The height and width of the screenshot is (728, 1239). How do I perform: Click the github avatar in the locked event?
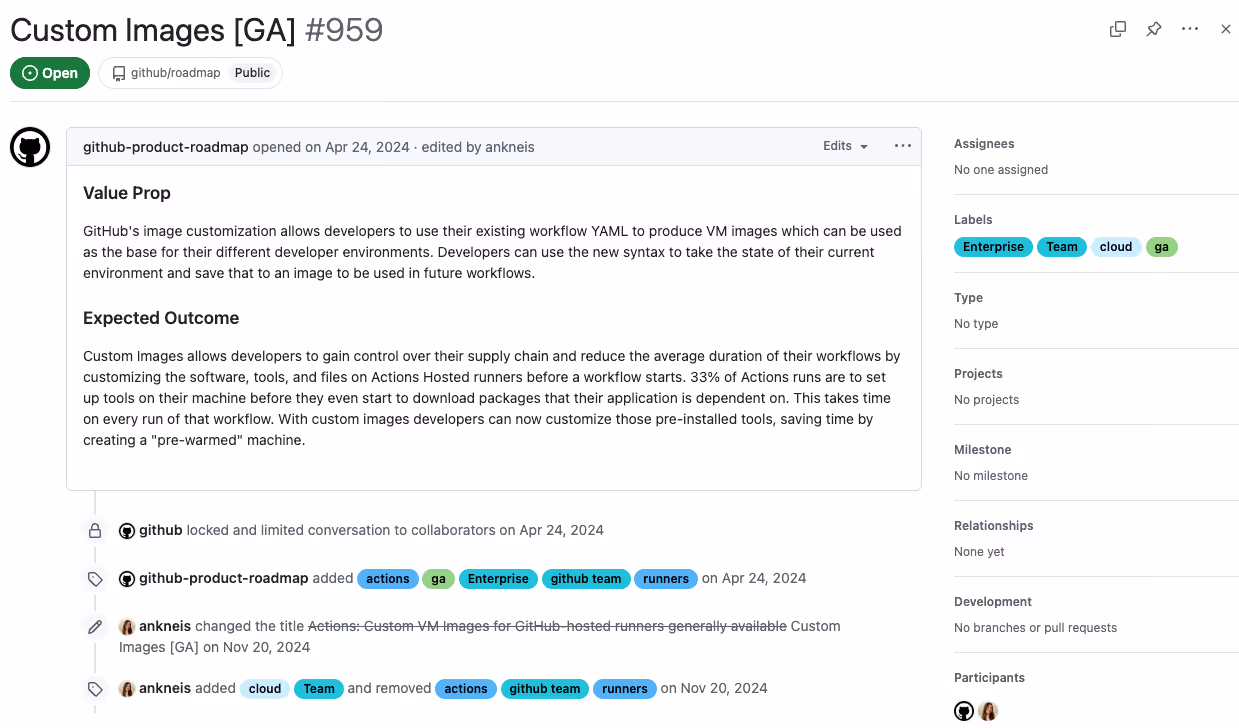pos(127,530)
